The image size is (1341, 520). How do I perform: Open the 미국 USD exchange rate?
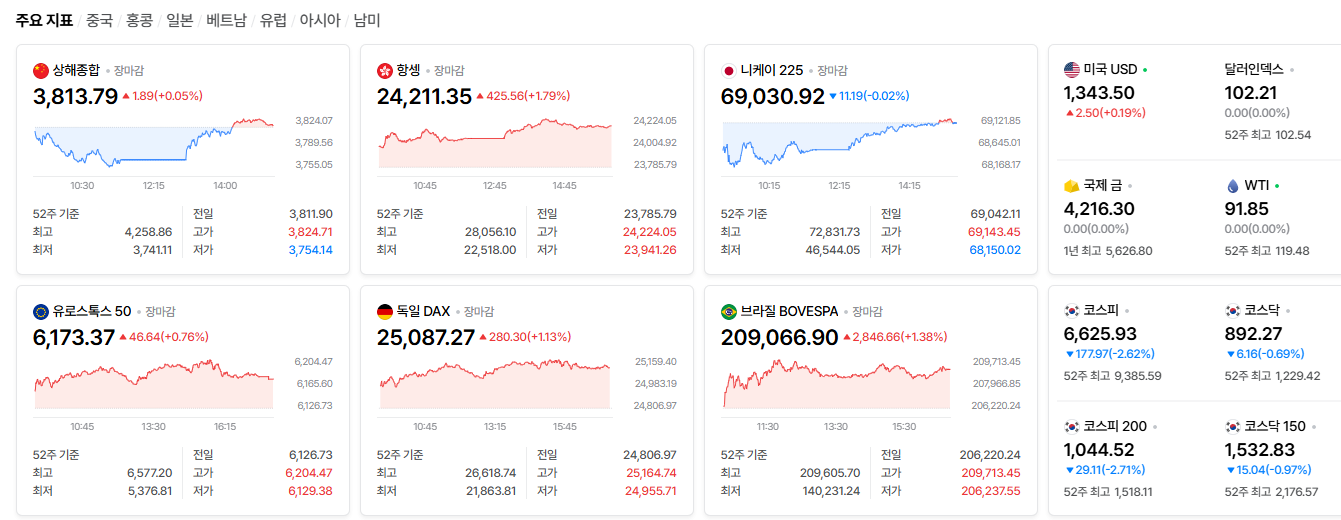coord(1111,69)
